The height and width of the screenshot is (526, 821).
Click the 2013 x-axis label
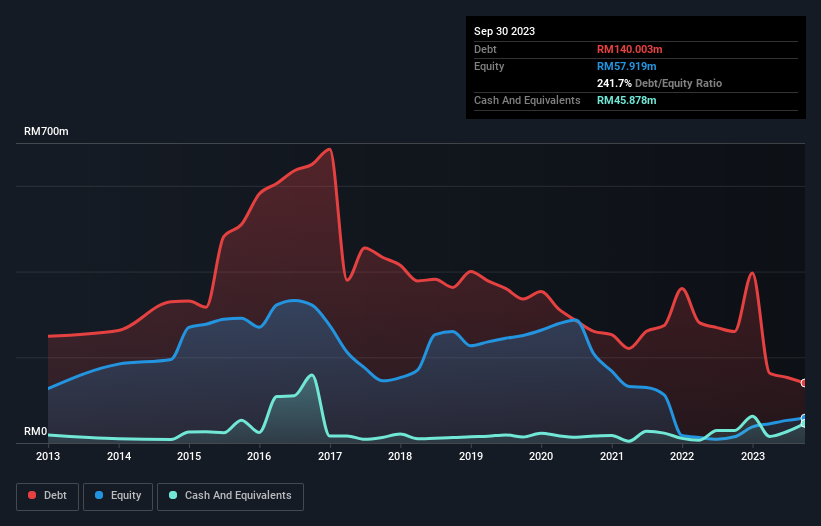tap(48, 456)
